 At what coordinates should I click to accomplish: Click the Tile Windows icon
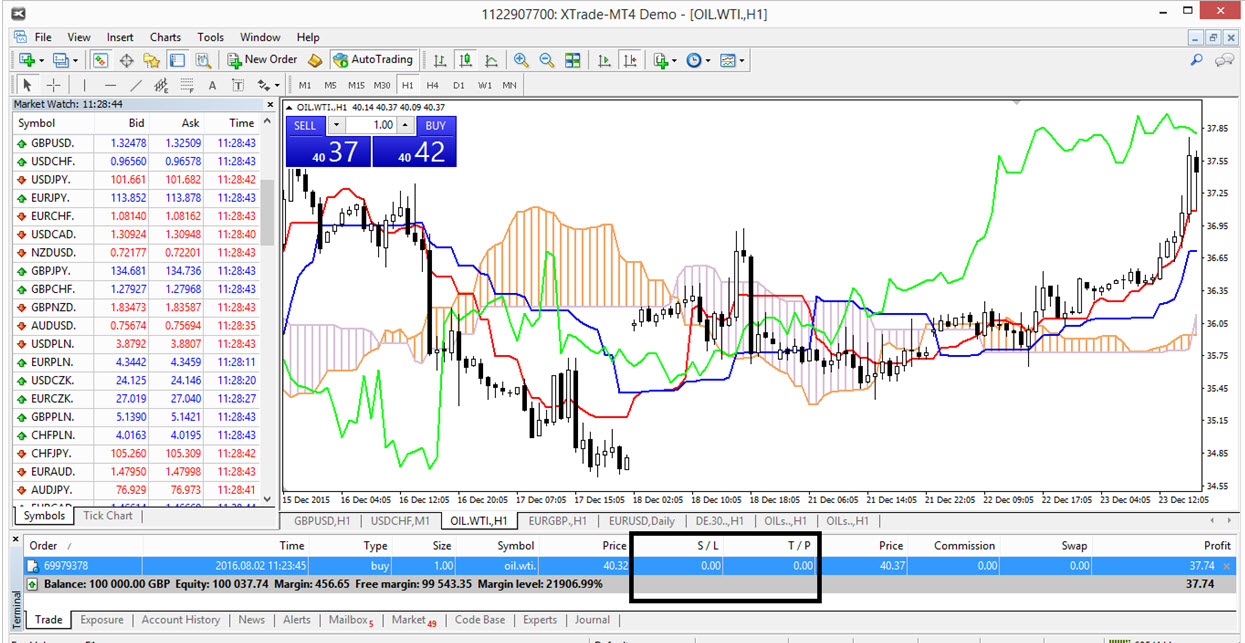(x=573, y=60)
